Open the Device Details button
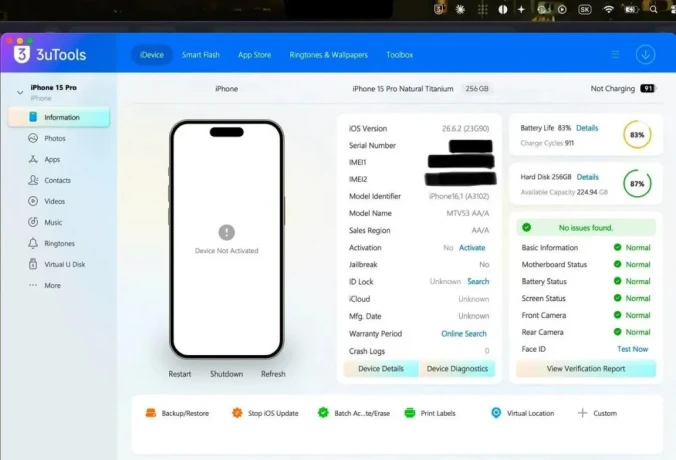676x460 pixels. (x=381, y=369)
